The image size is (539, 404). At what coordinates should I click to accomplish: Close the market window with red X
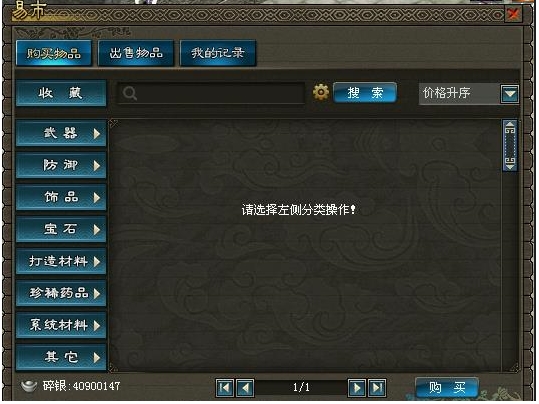[x=513, y=14]
